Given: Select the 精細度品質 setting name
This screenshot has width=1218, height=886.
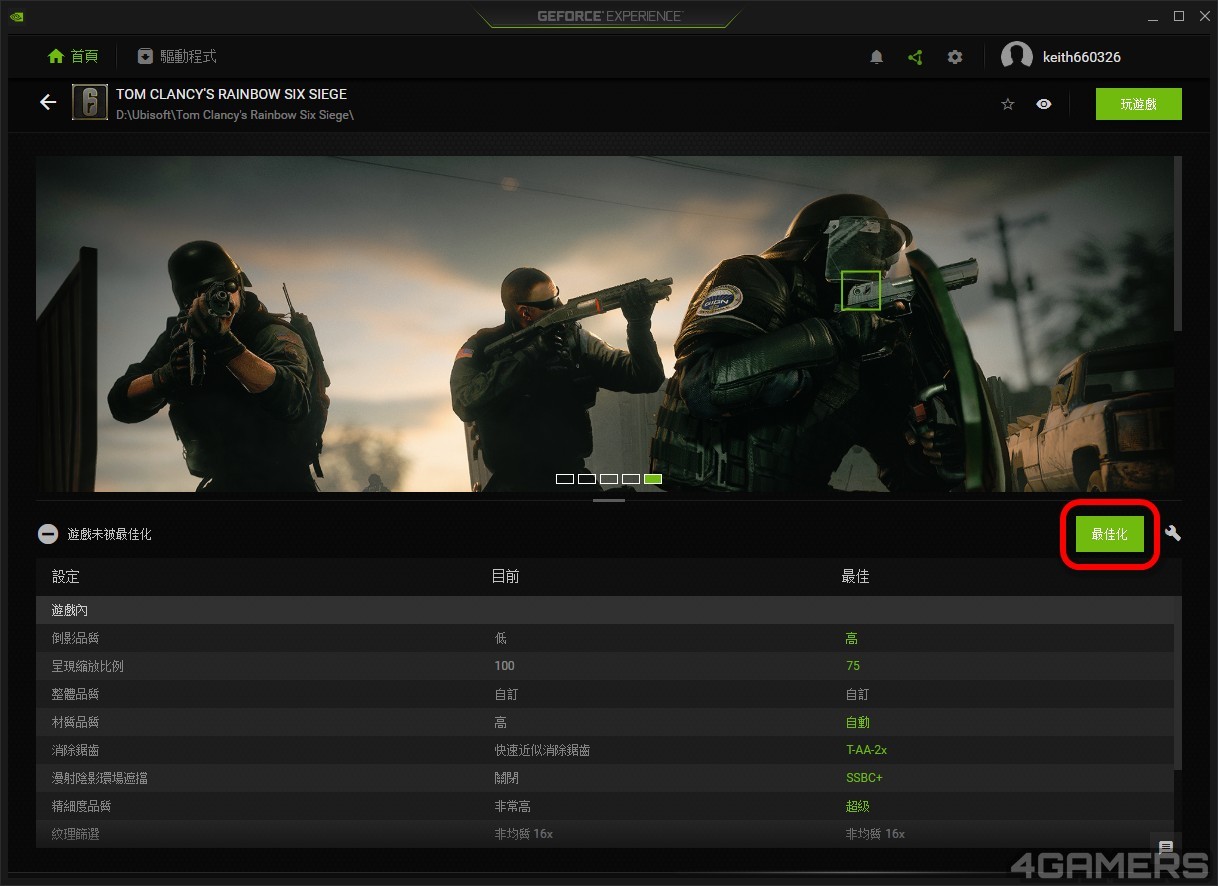Looking at the screenshot, I should 81,806.
